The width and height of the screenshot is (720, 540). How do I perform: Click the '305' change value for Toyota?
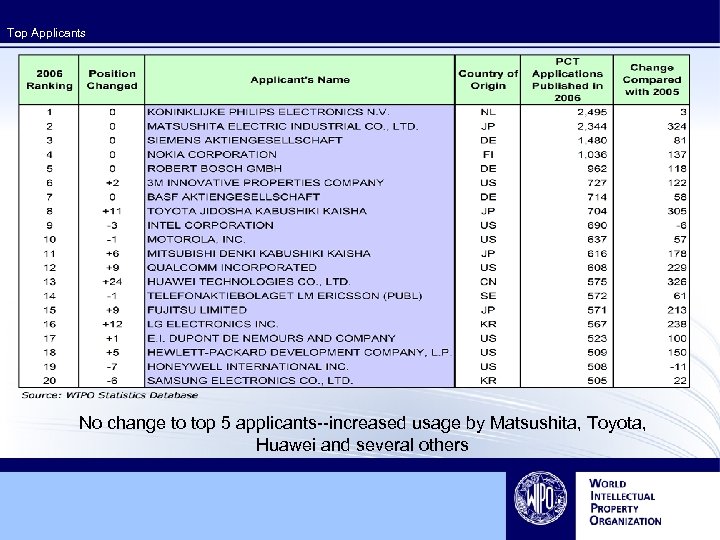coord(677,211)
